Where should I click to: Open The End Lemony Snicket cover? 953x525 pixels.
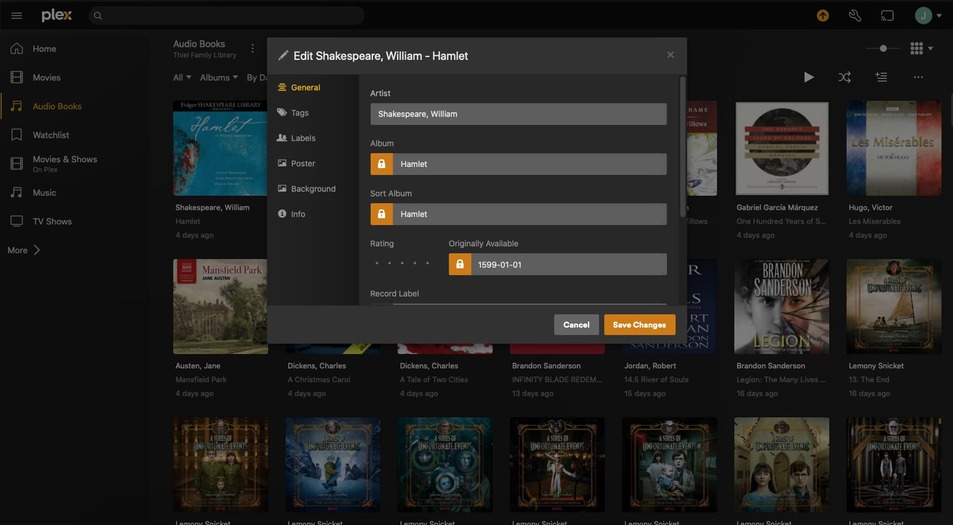[893, 306]
